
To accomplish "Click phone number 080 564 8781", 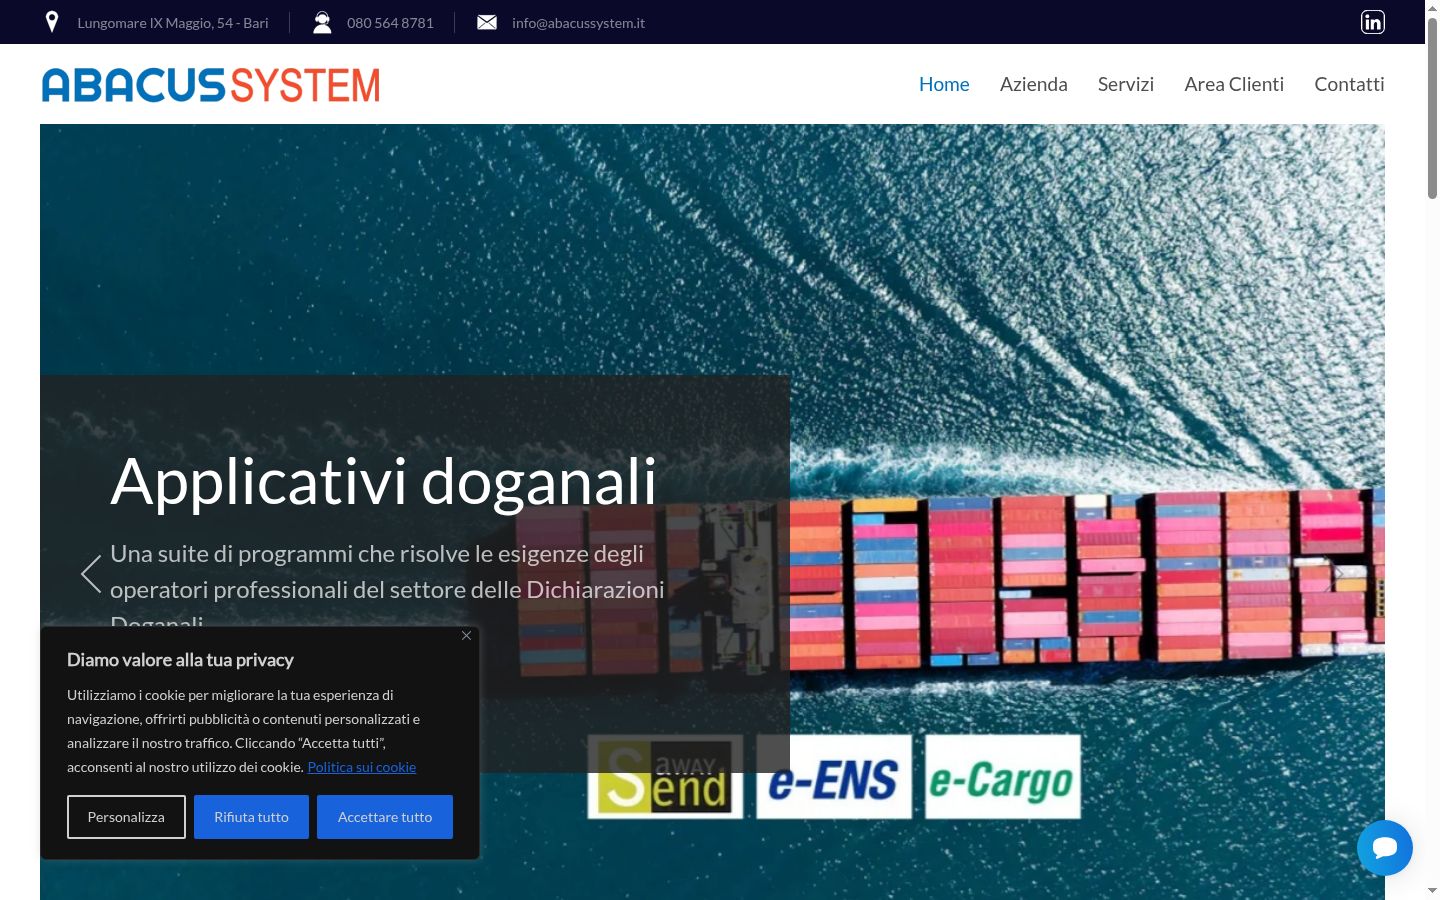I will coord(390,23).
